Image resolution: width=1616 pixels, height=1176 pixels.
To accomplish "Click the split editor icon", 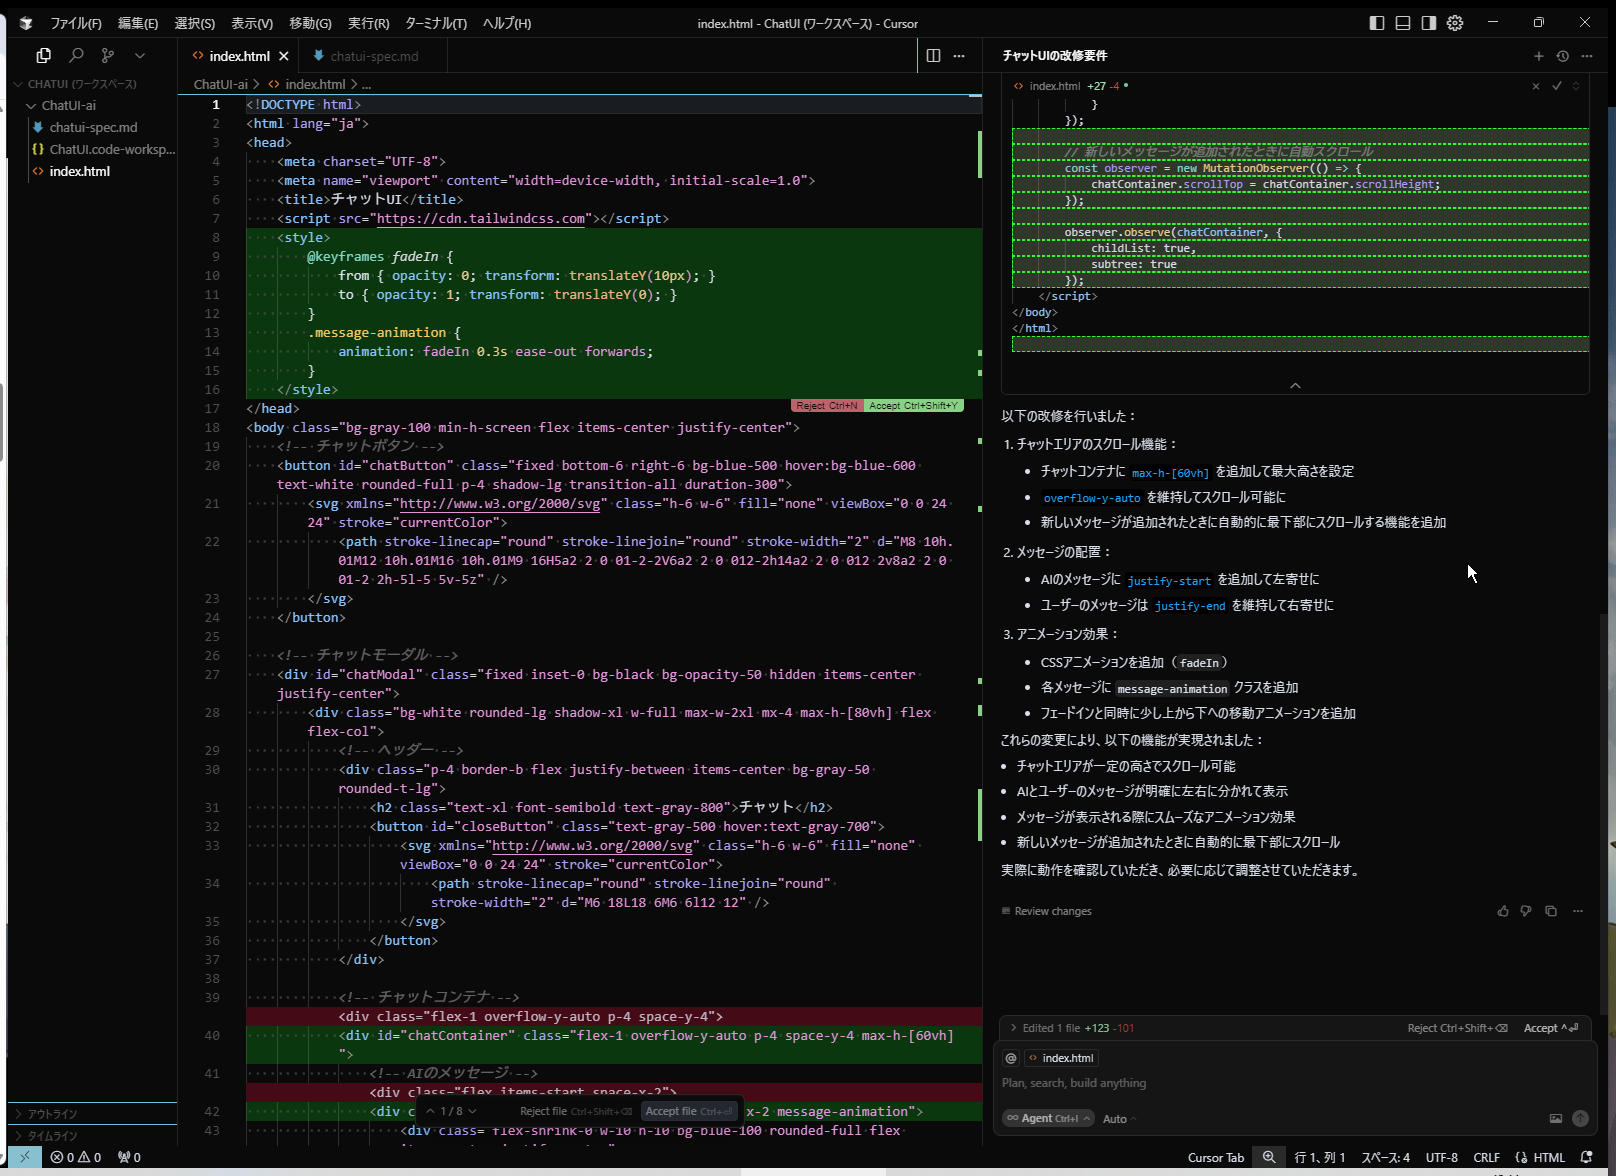I will 933,56.
